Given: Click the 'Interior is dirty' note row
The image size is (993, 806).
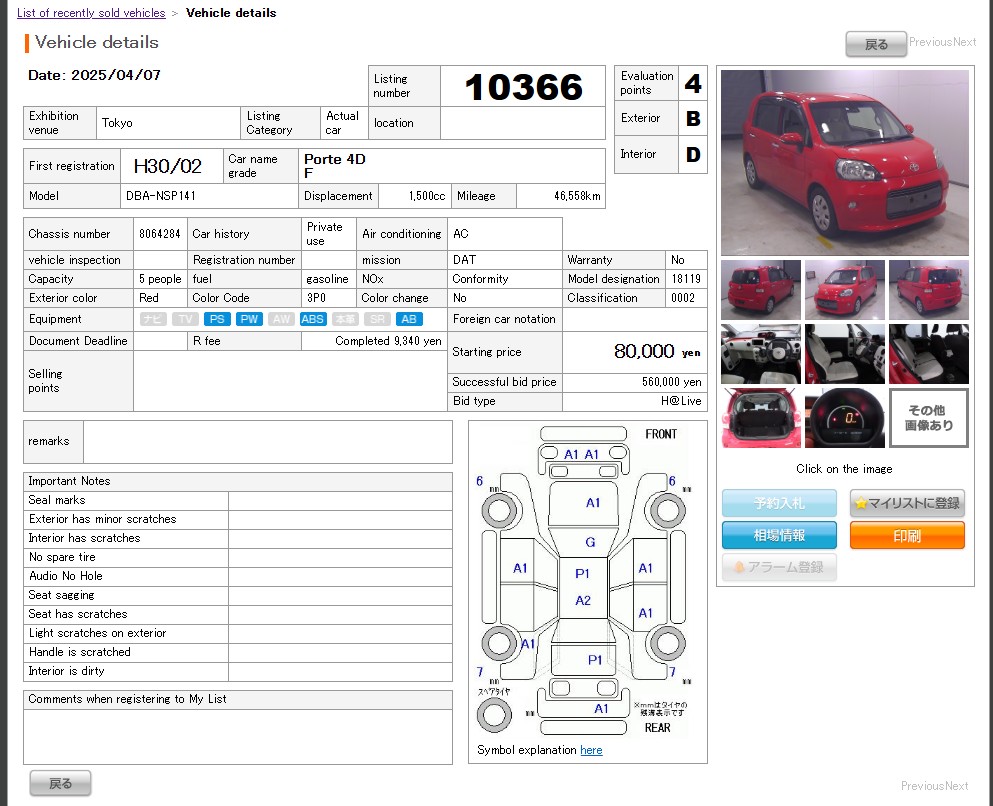Looking at the screenshot, I should tap(238, 671).
